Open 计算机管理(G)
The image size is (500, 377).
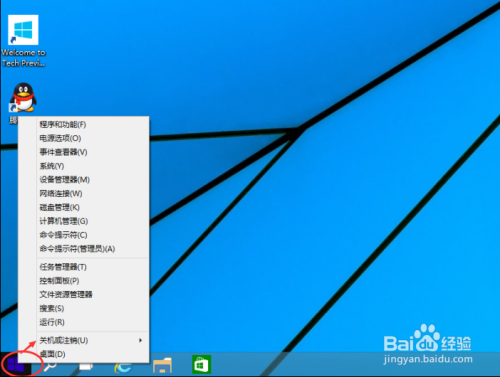click(83, 221)
